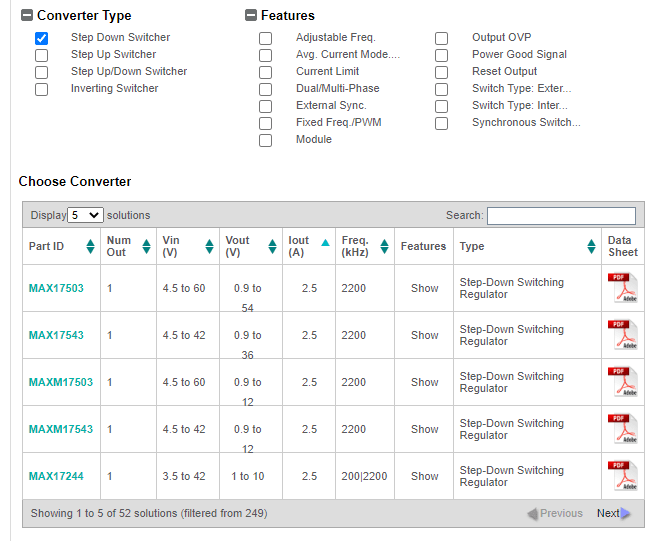Open the MAX17244 part link
653x541 pixels.
tap(56, 476)
